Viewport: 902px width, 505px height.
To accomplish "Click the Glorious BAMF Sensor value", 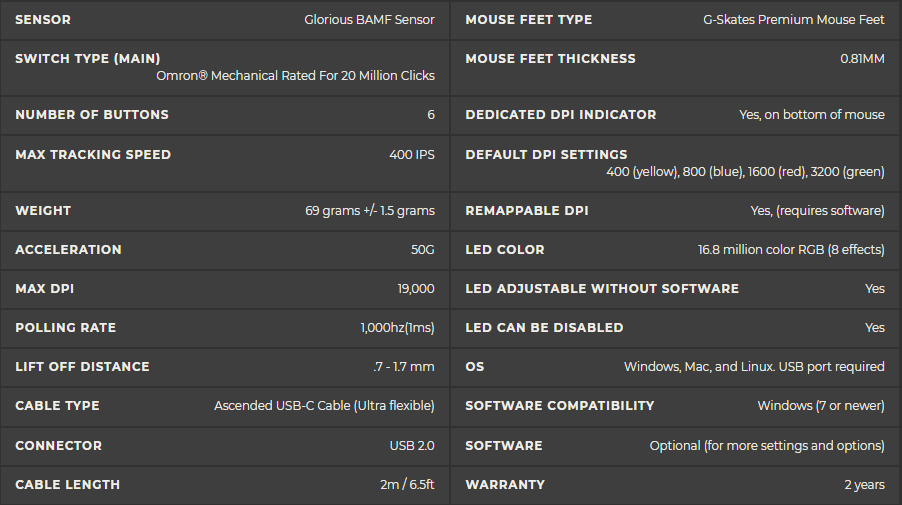I will [x=369, y=20].
